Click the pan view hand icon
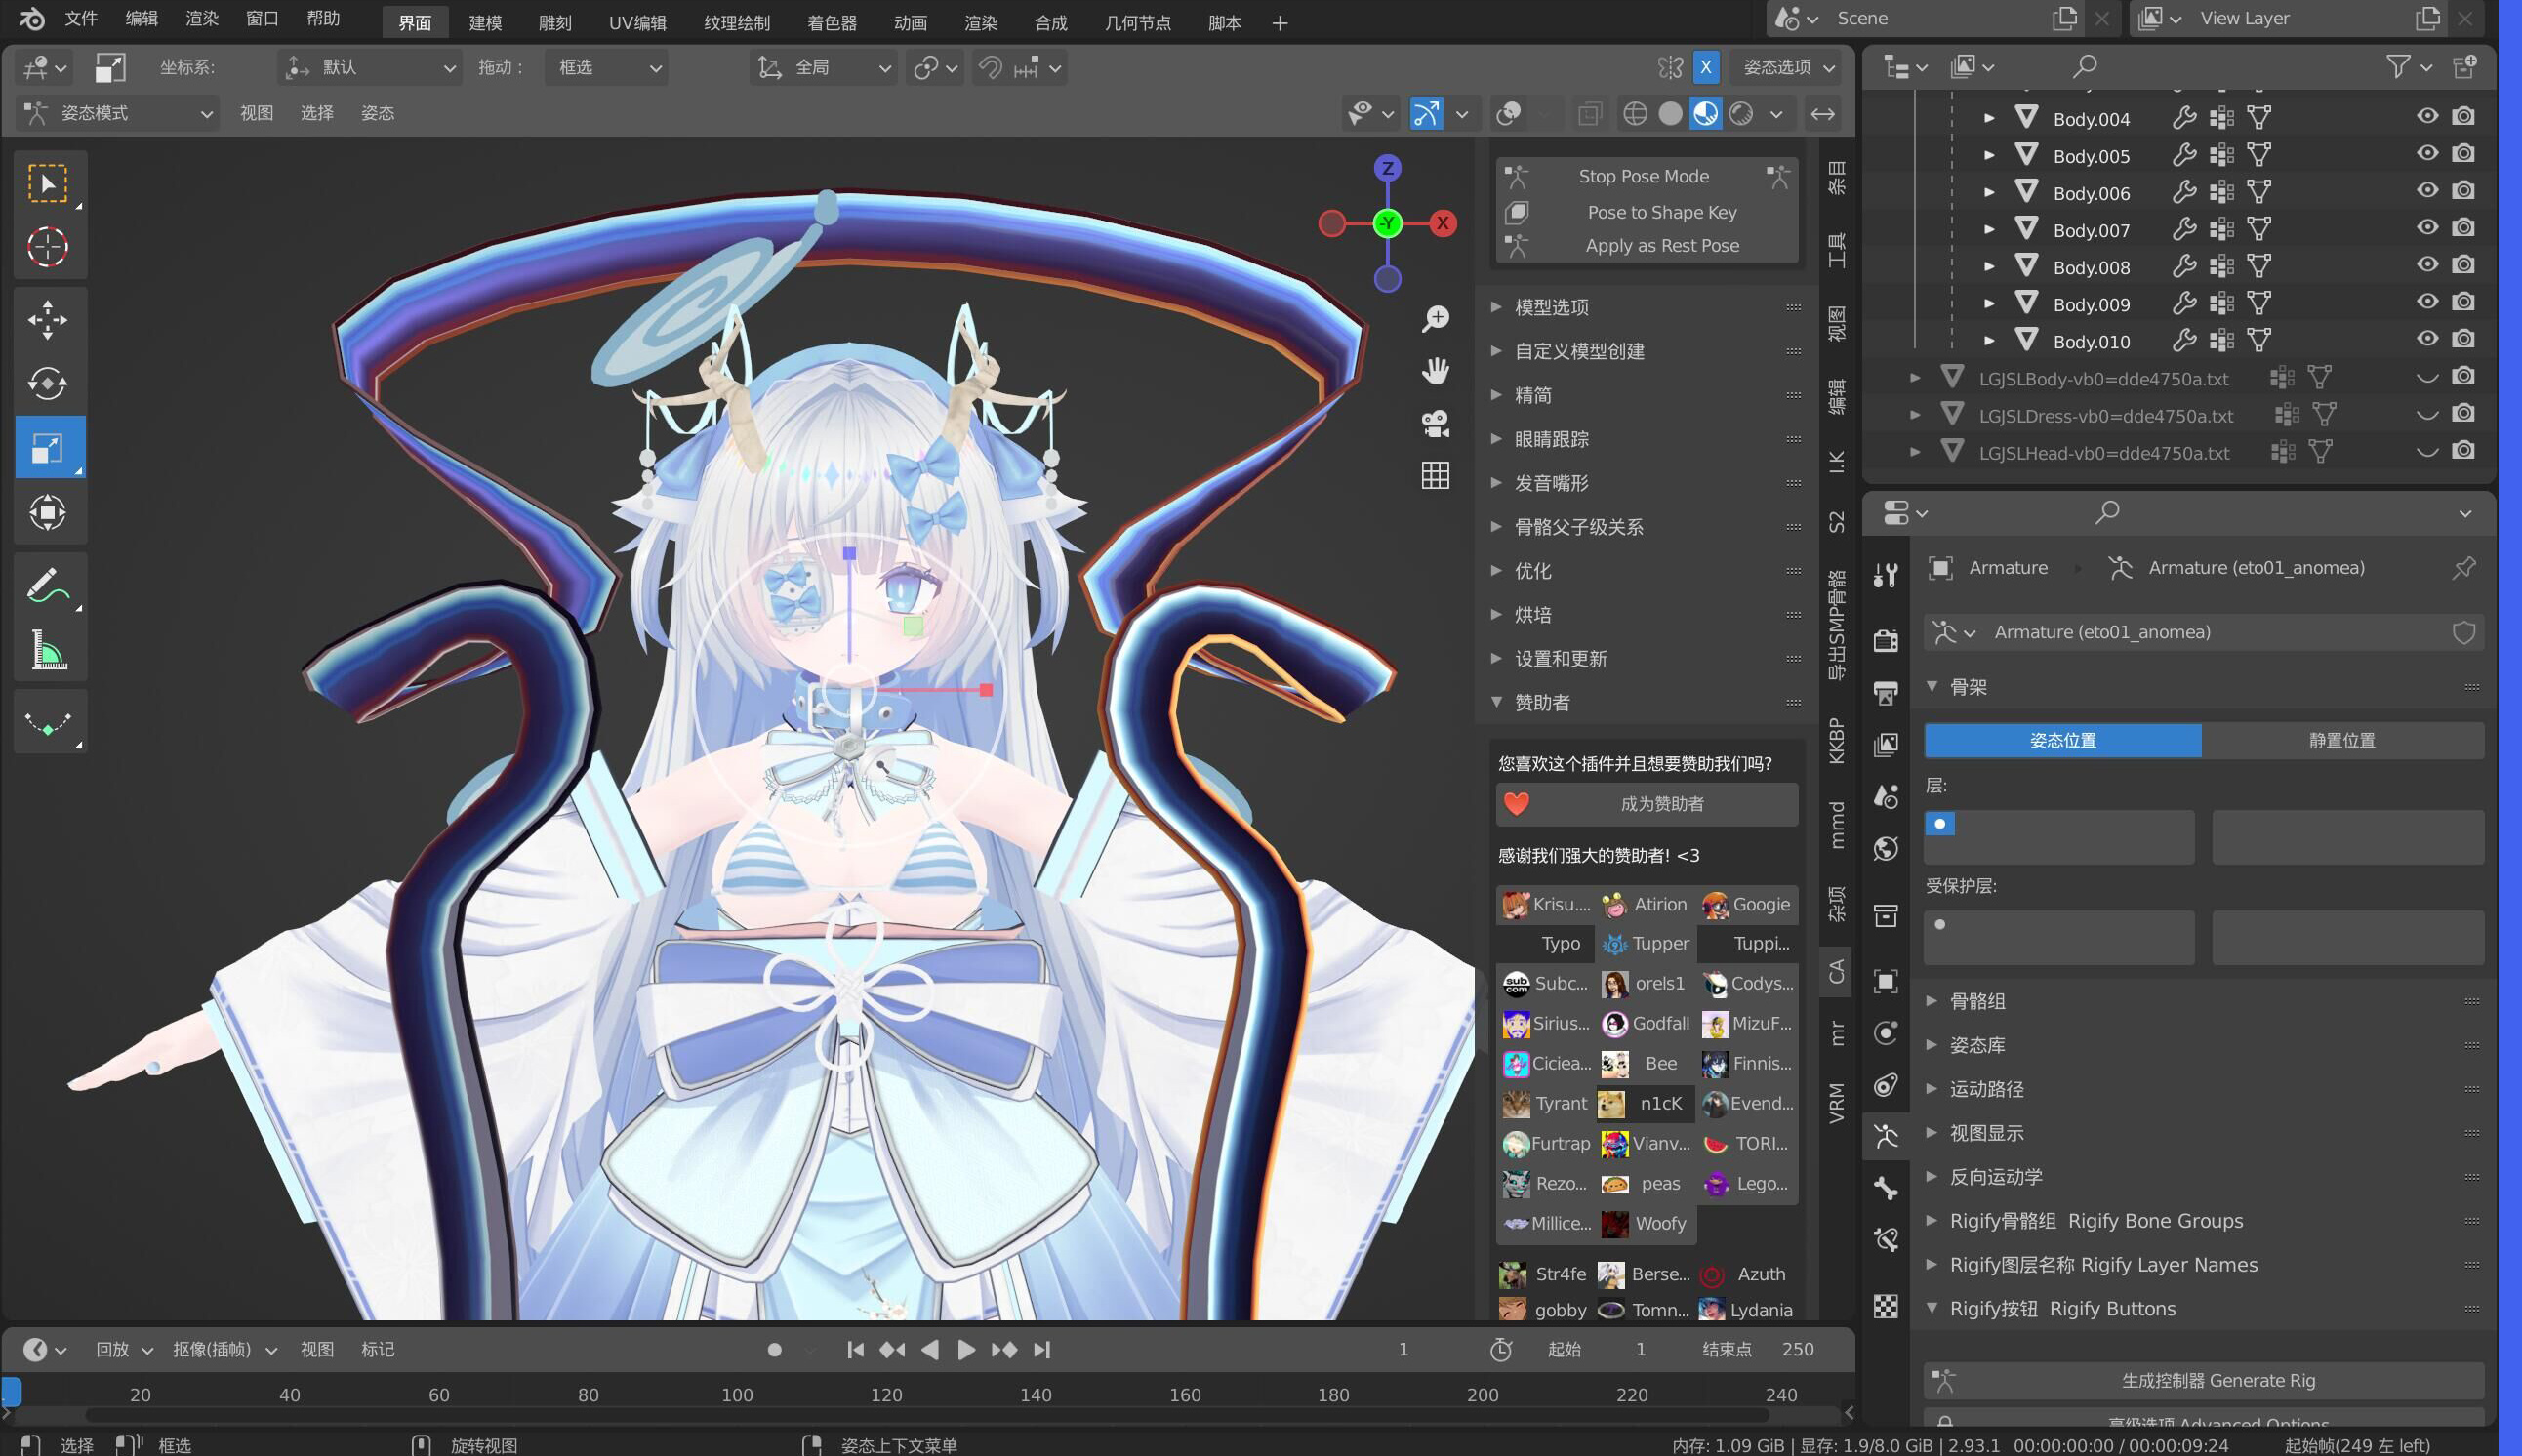Screen dimensions: 2522x1456 click(1436, 371)
